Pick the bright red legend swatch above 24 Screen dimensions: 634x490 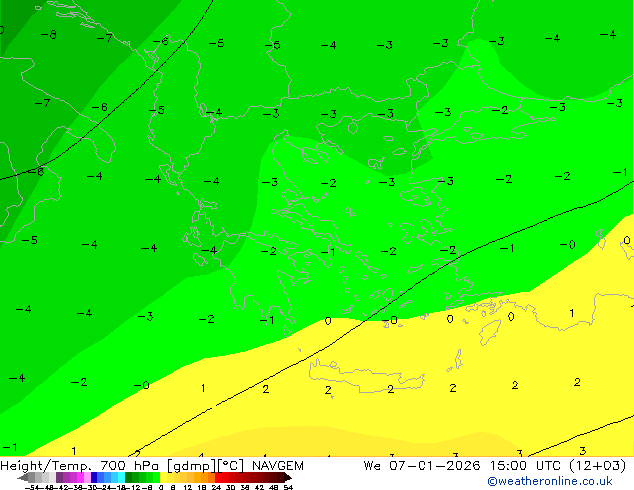tap(218, 477)
